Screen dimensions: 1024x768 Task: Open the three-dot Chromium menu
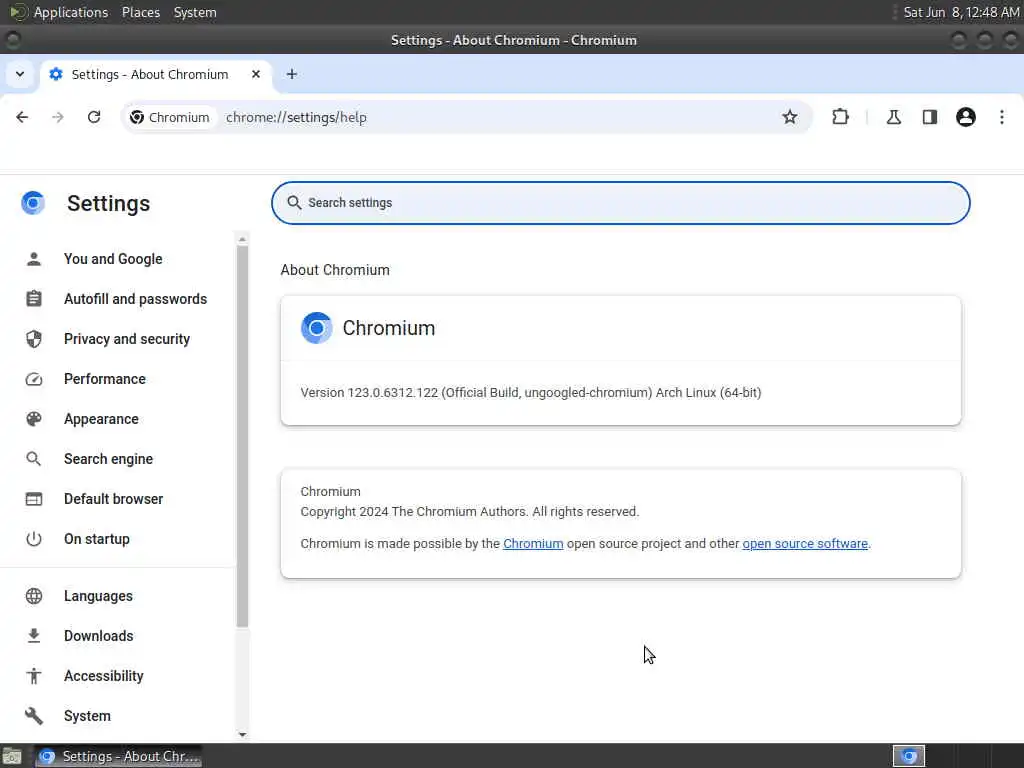click(x=1002, y=117)
